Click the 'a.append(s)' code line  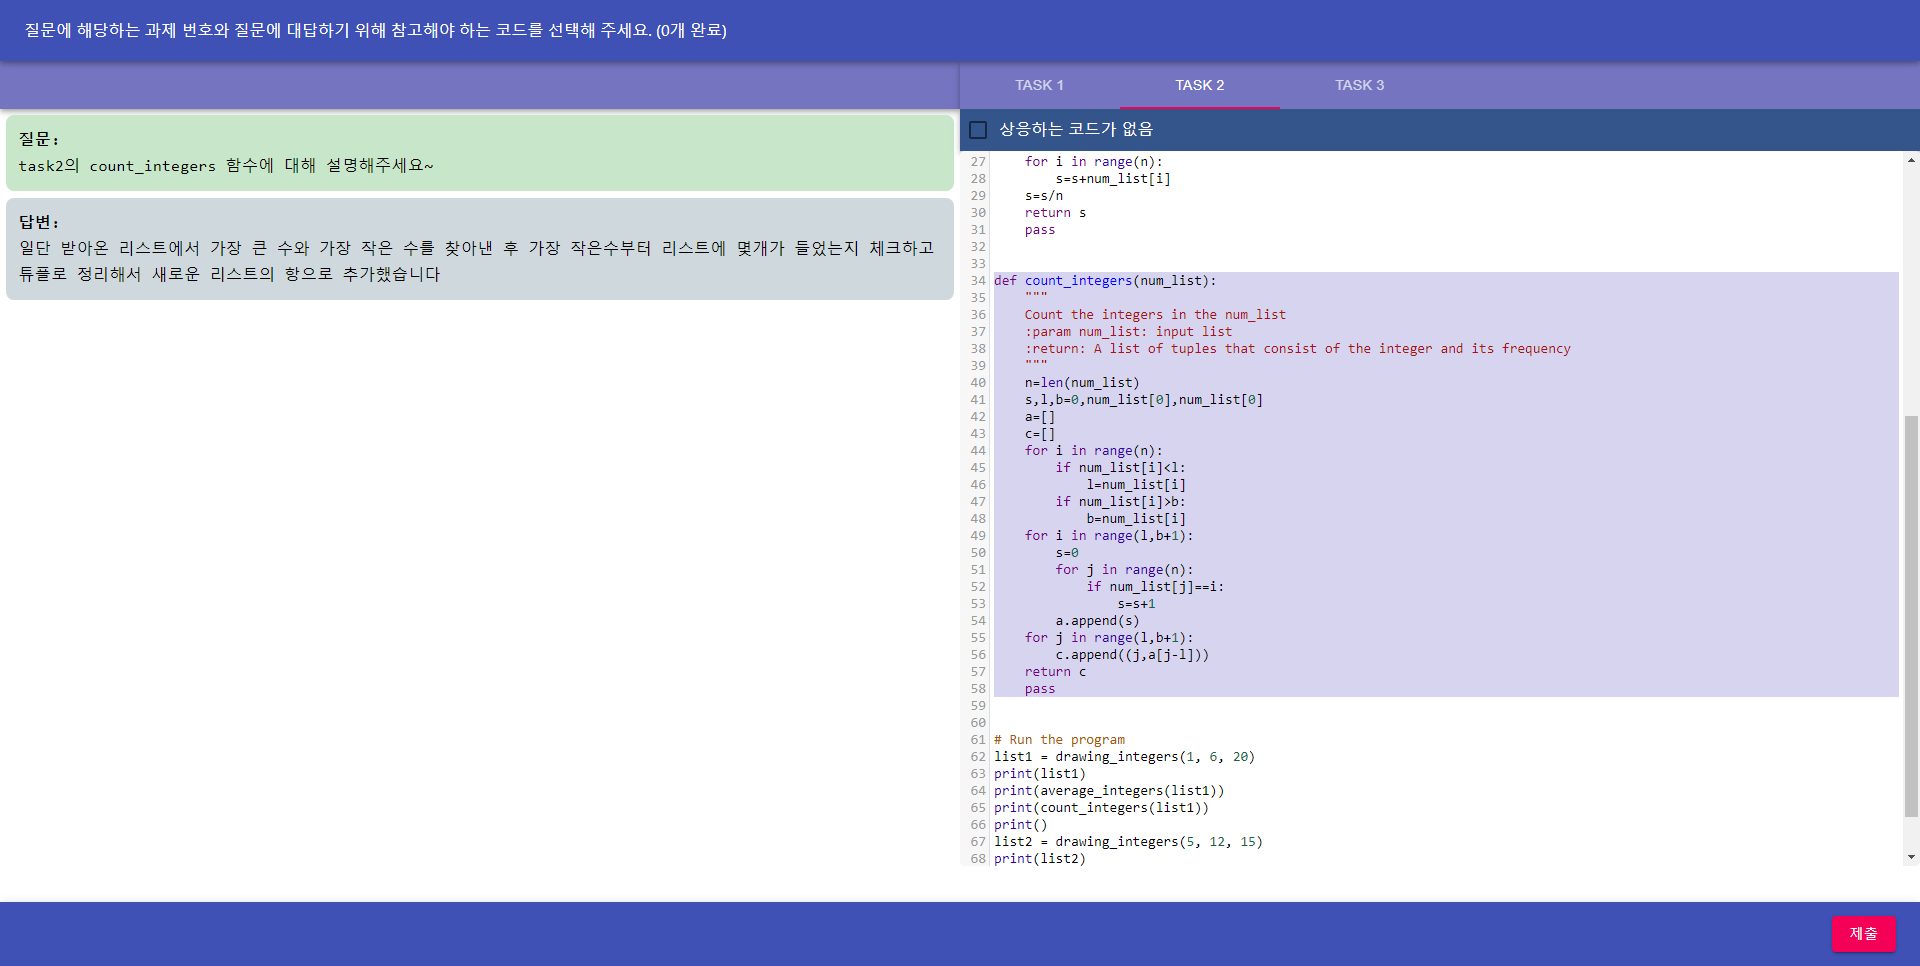pos(1097,621)
